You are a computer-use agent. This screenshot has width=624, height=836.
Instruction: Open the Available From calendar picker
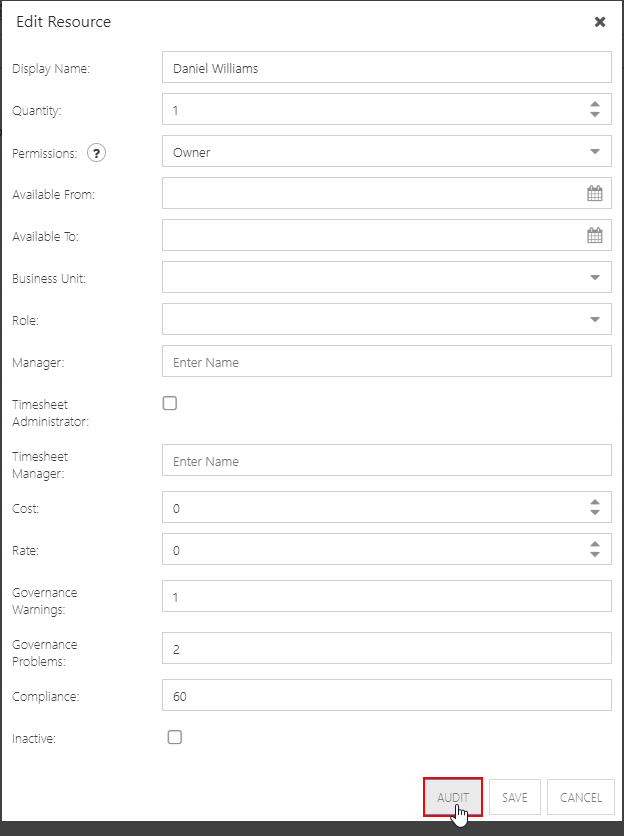click(x=595, y=193)
